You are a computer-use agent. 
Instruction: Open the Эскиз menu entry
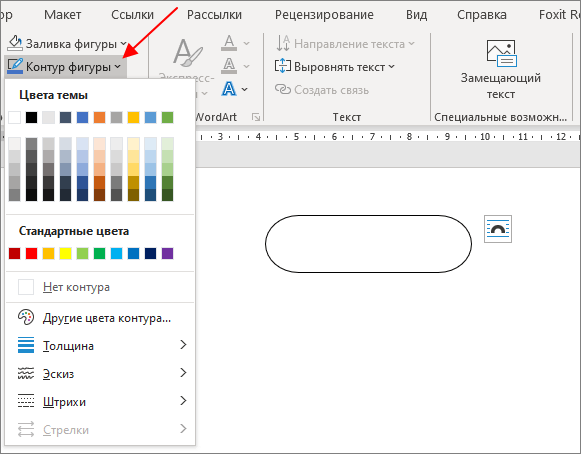(100, 373)
